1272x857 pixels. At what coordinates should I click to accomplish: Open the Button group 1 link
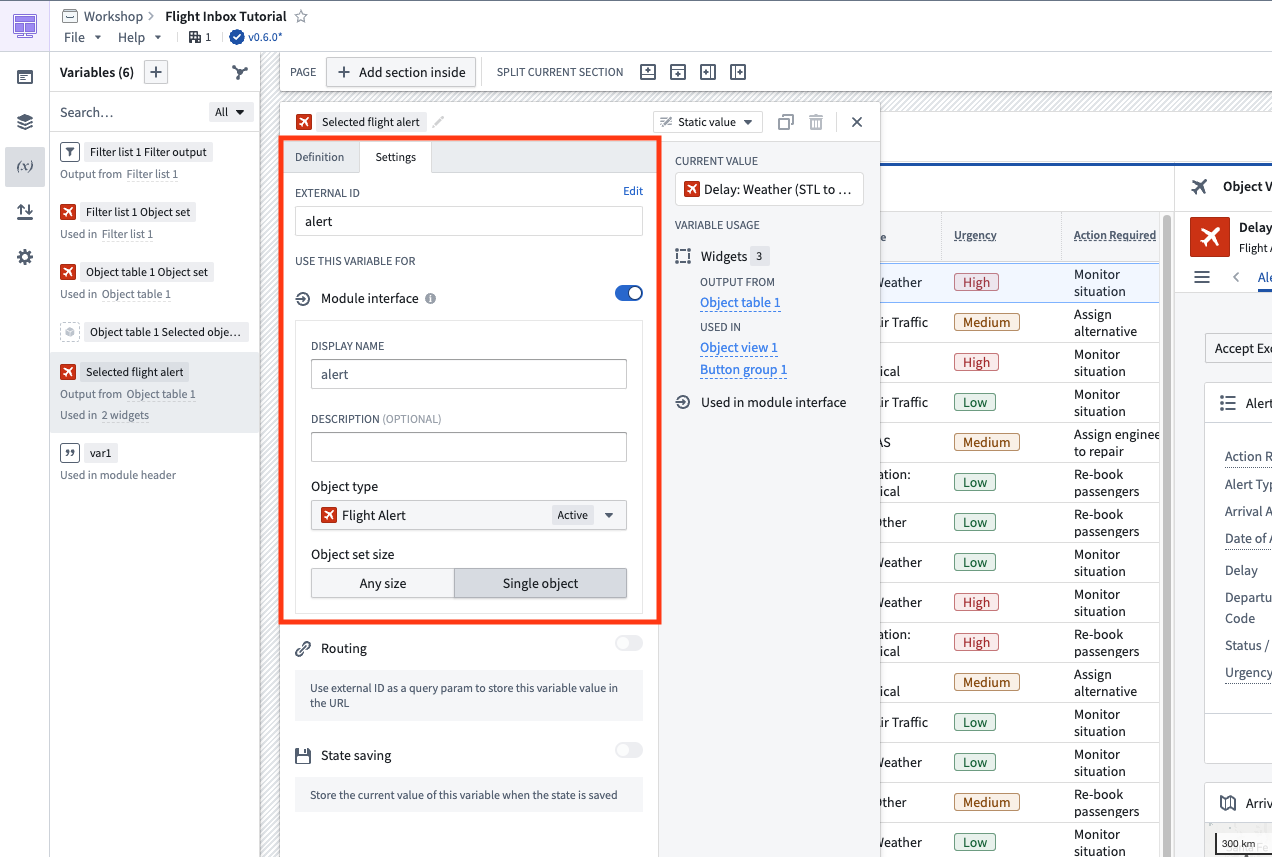[744, 370]
